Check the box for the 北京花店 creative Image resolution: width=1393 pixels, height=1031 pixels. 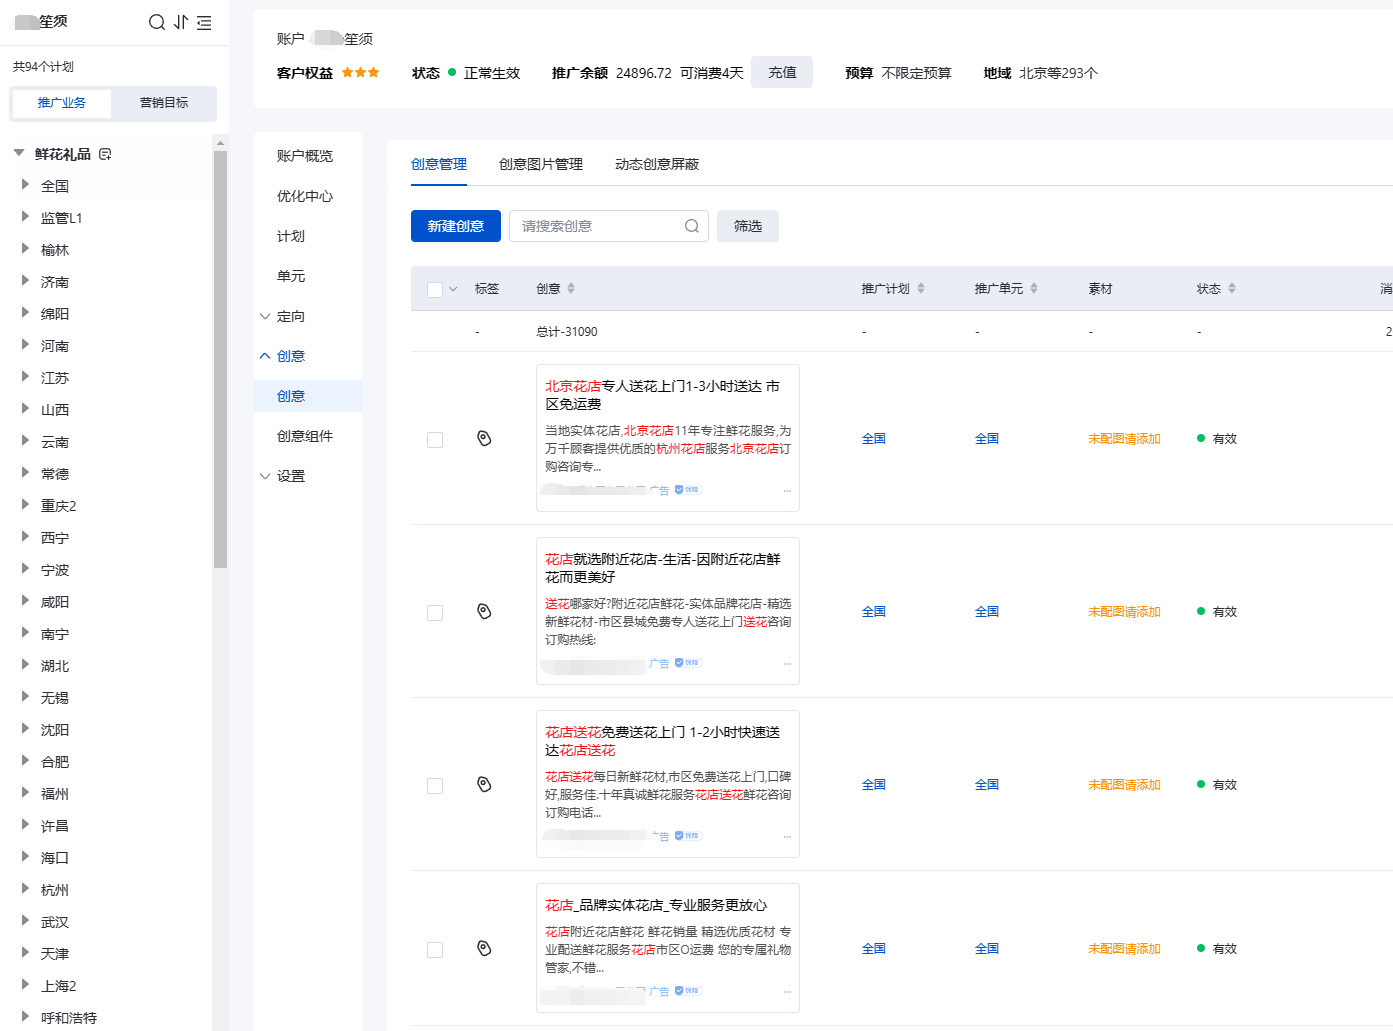(x=435, y=439)
